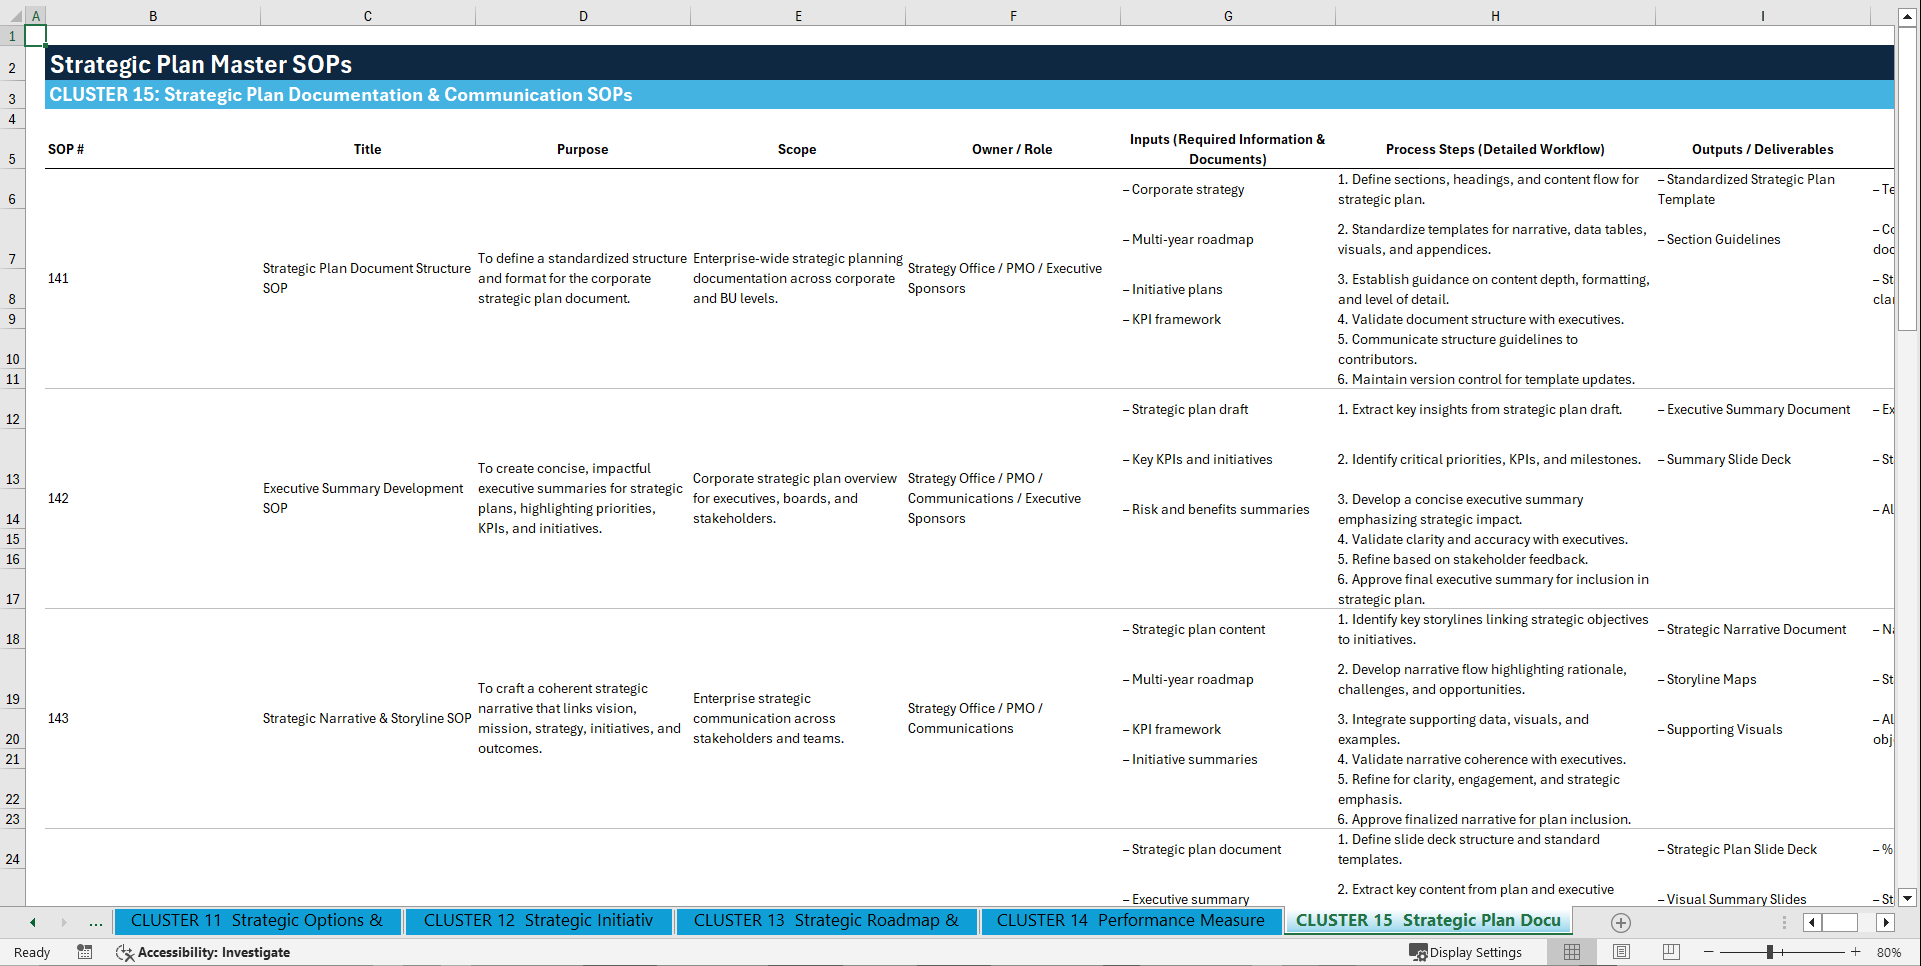Select column B by its header
The height and width of the screenshot is (966, 1921).
pyautogui.click(x=153, y=15)
